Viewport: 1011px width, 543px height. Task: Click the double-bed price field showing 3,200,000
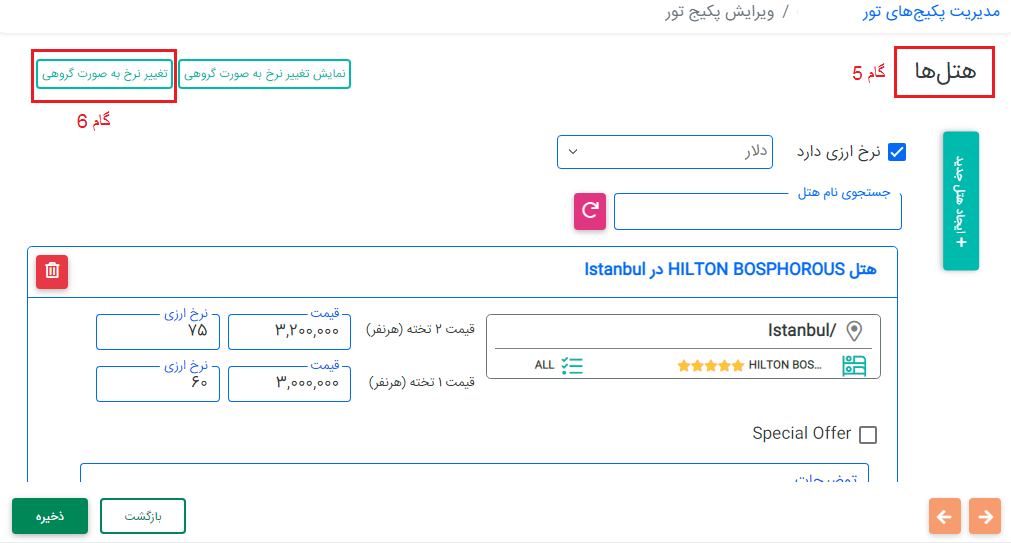point(289,331)
